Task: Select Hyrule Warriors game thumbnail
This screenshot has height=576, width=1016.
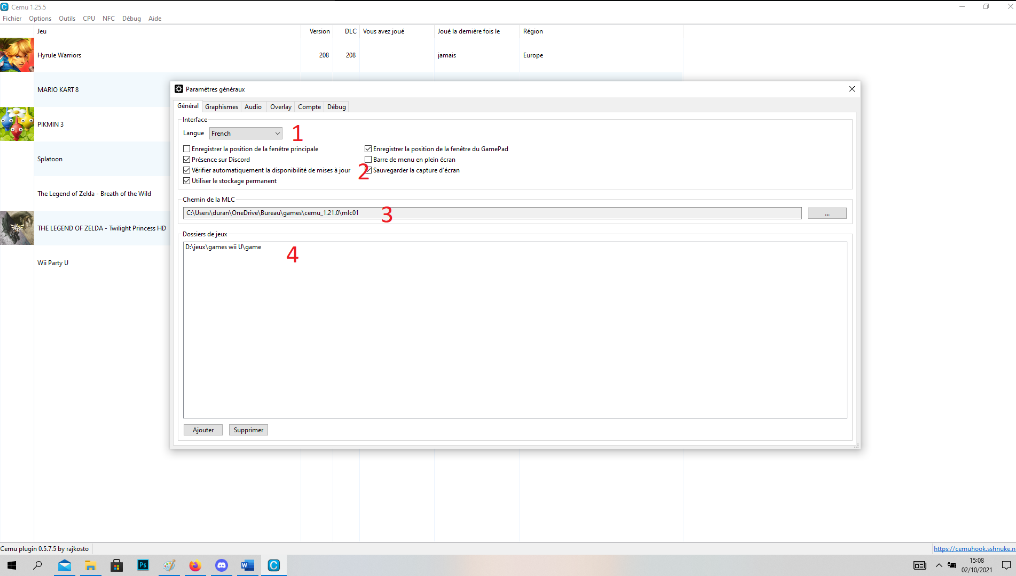Action: (x=16, y=55)
